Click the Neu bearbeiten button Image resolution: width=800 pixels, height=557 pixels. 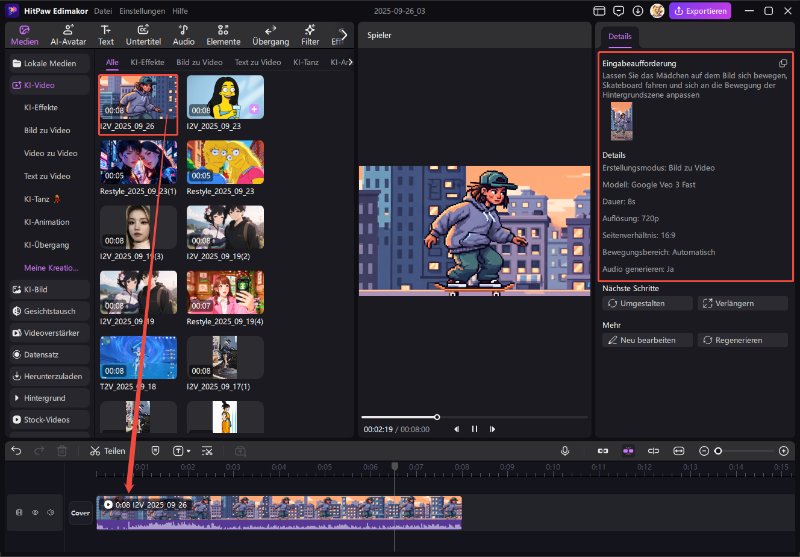(647, 340)
